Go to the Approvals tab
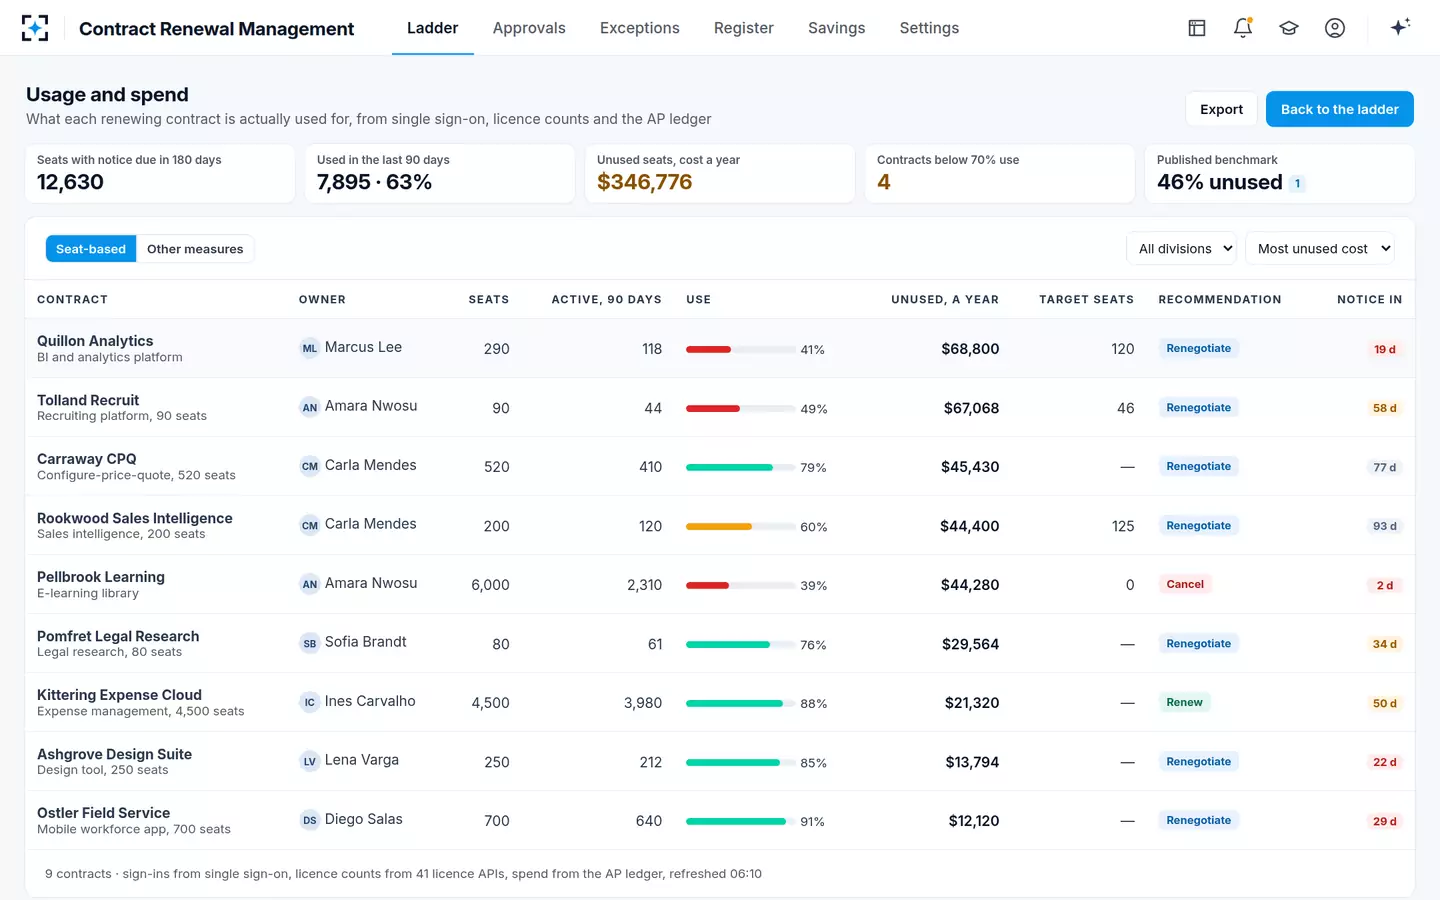 coord(529,28)
